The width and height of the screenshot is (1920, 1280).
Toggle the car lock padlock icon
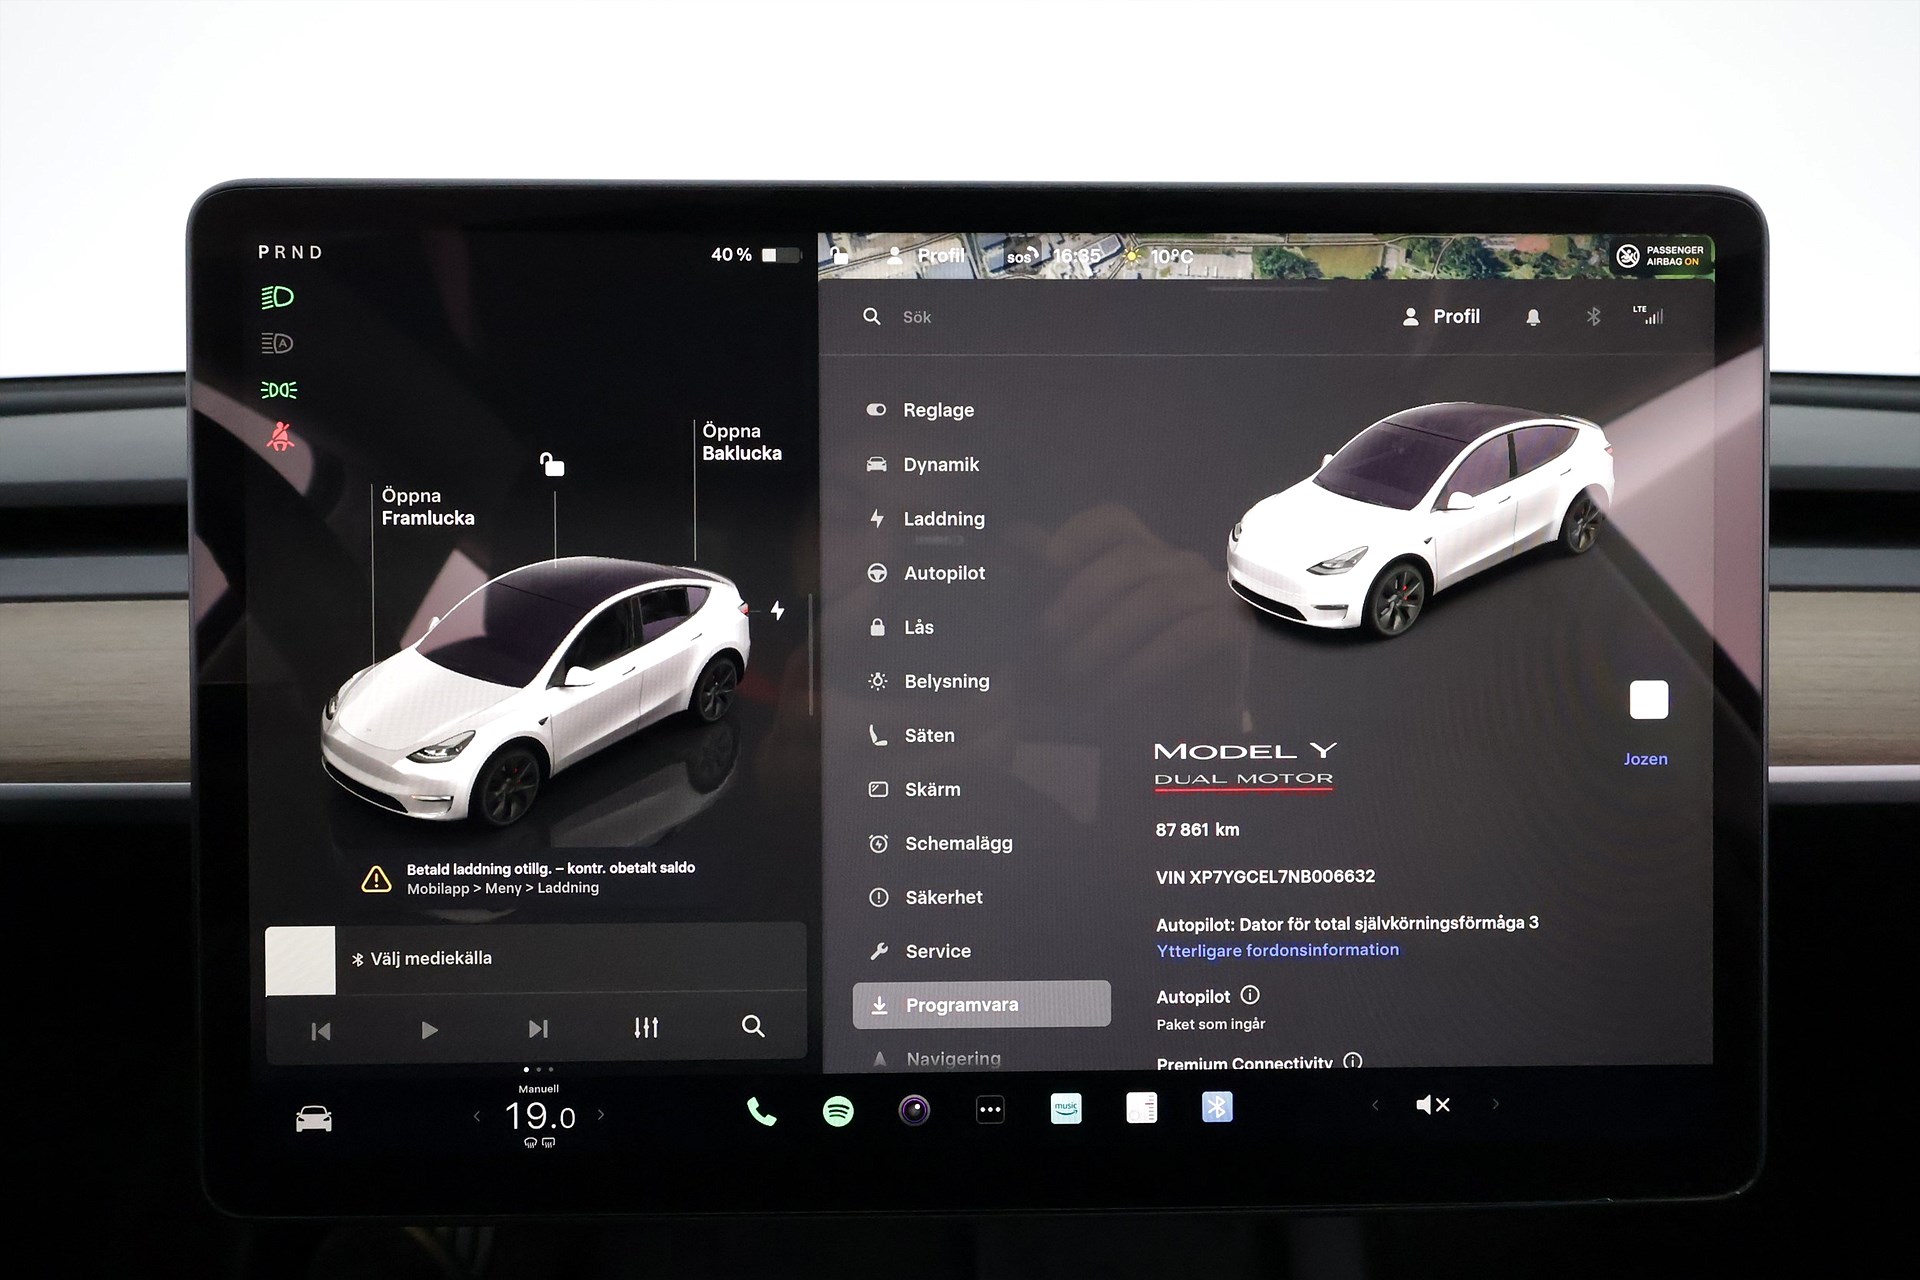[x=552, y=464]
